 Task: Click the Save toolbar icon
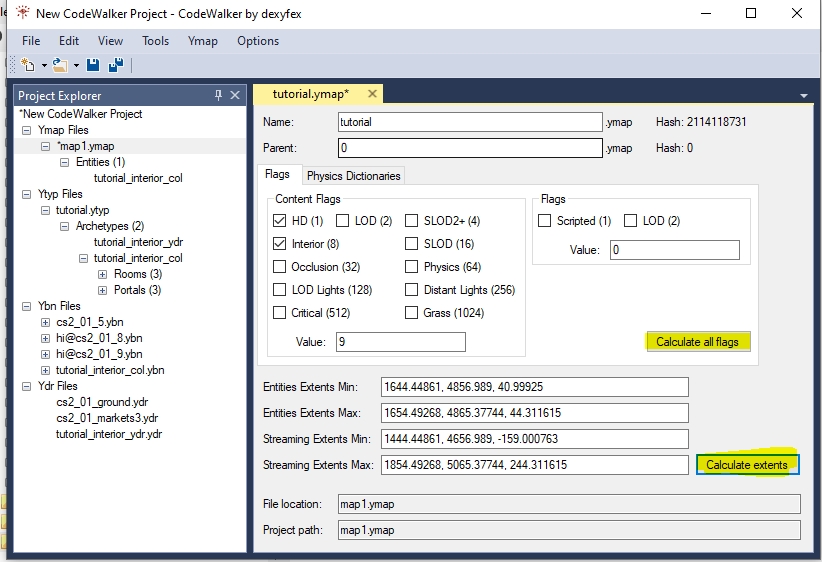(93, 66)
